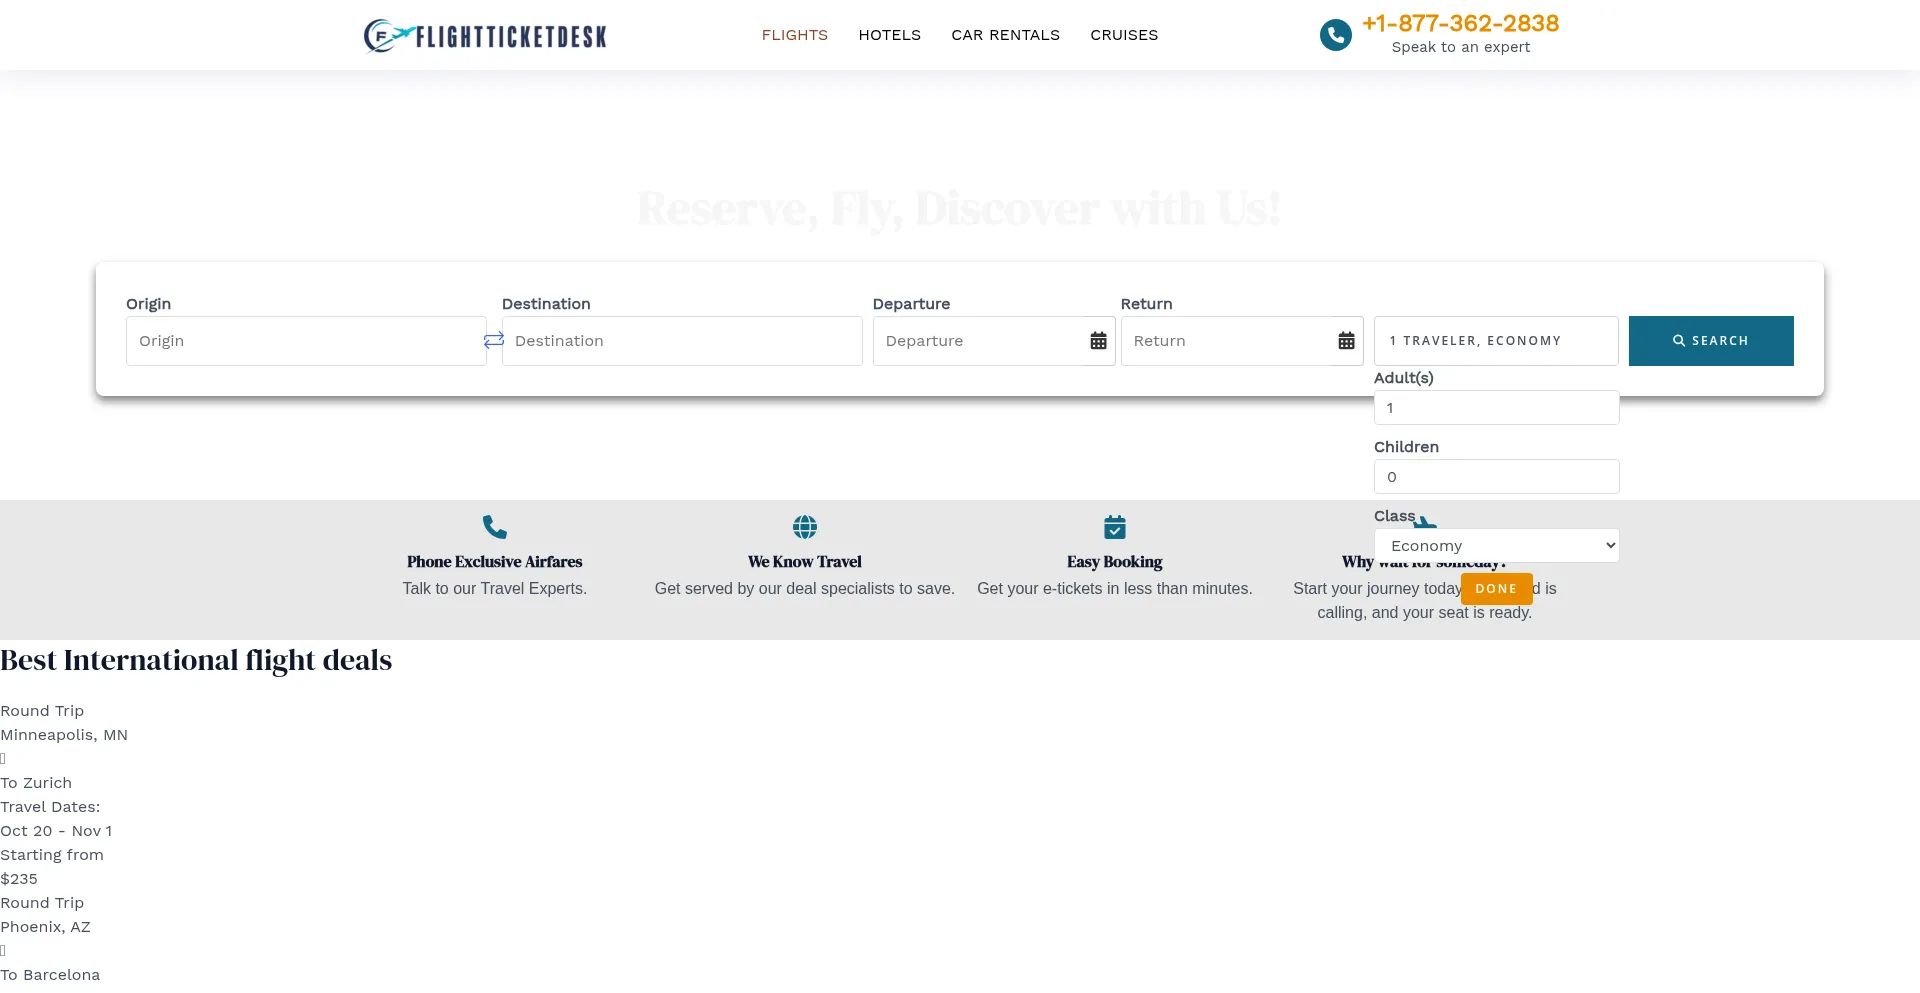Select the Adult(s) count field
Screen dimensions: 1920x993
[1496, 408]
